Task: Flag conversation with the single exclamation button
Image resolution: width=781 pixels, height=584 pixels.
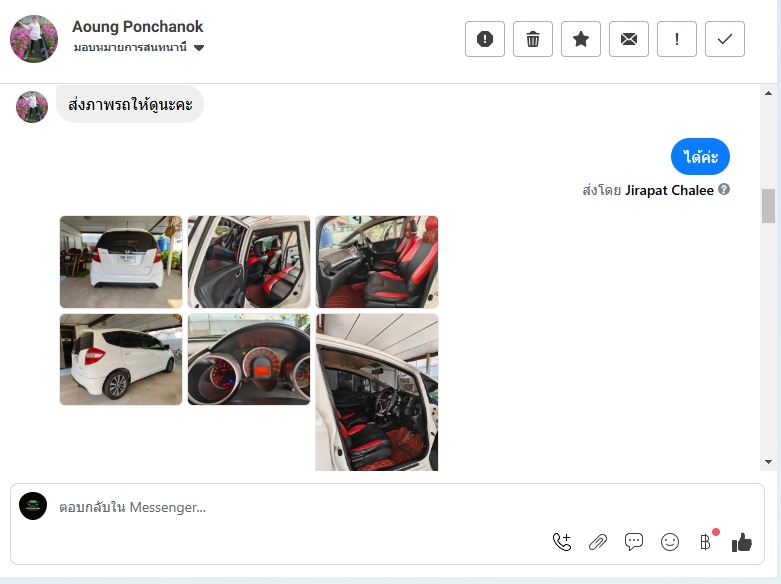Action: pos(676,39)
